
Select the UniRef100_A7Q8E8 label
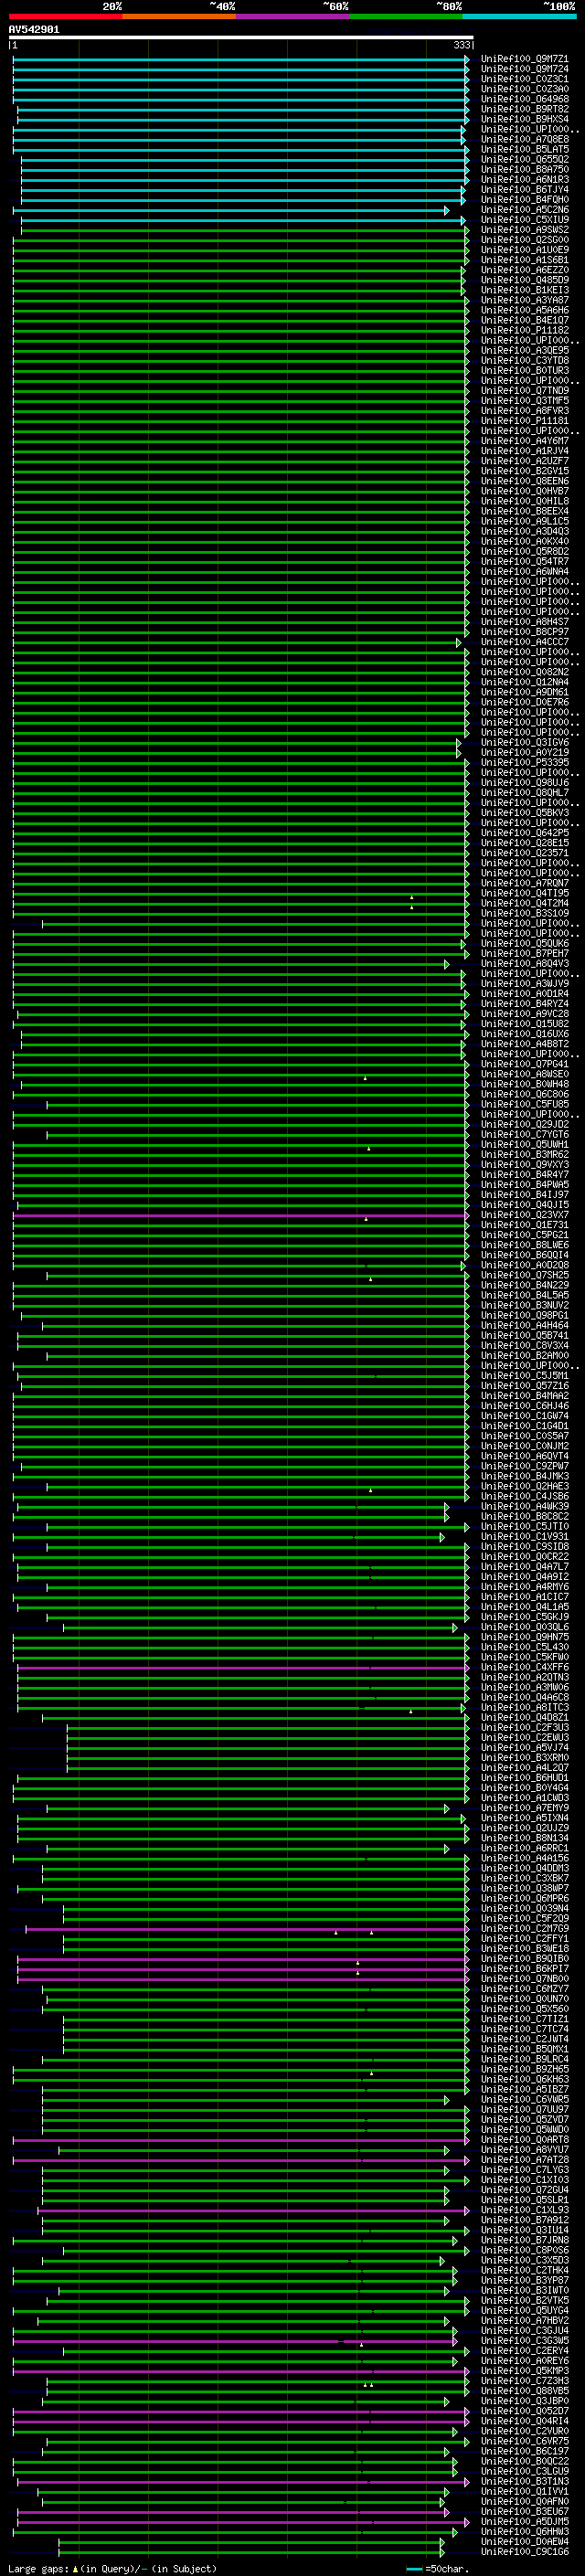[525, 139]
